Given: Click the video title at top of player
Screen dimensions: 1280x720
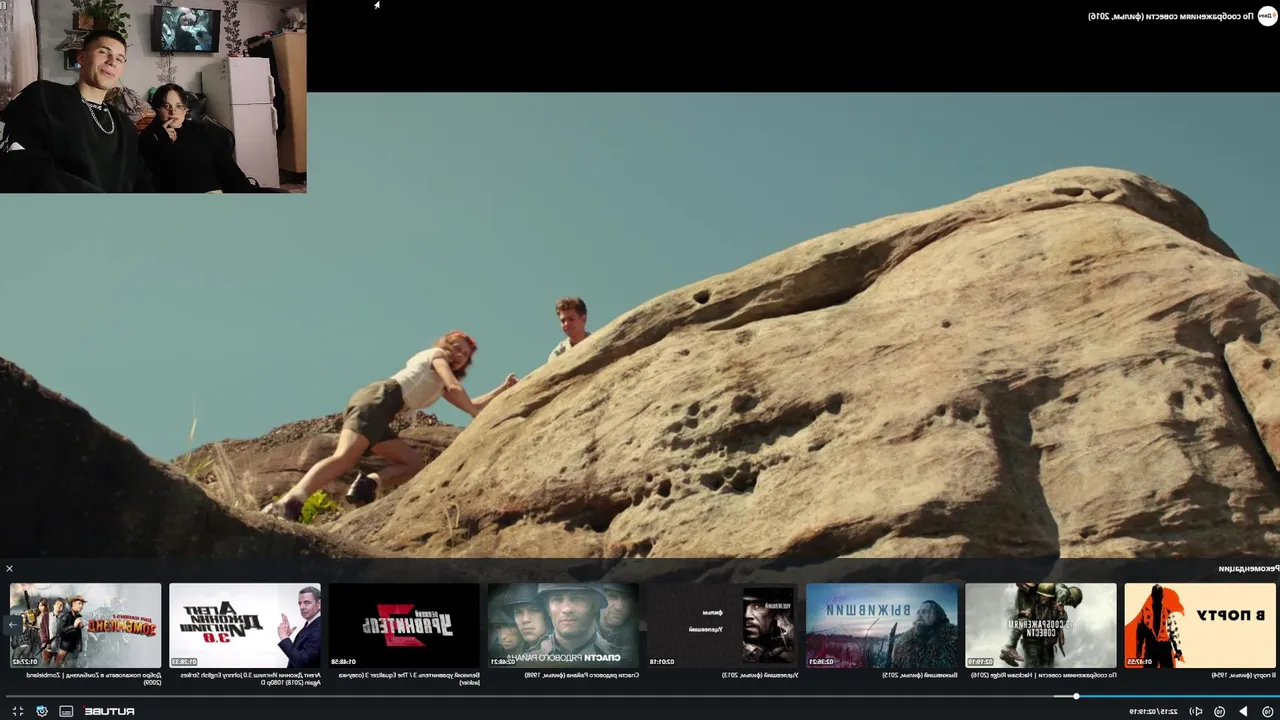Looking at the screenshot, I should coord(1170,16).
